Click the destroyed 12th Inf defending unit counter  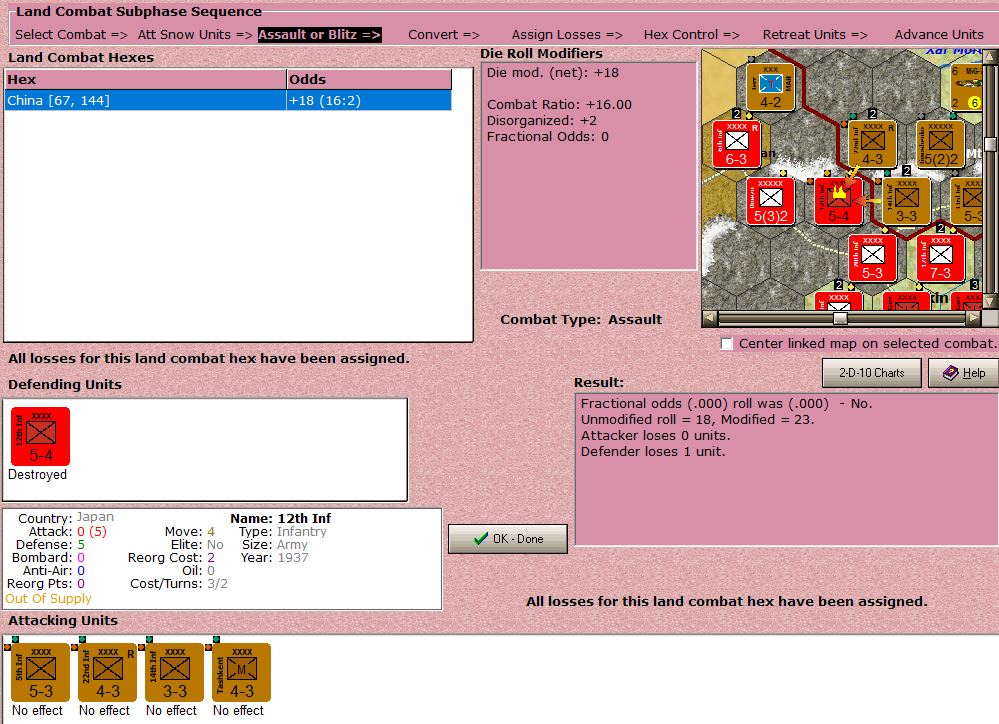click(x=40, y=437)
